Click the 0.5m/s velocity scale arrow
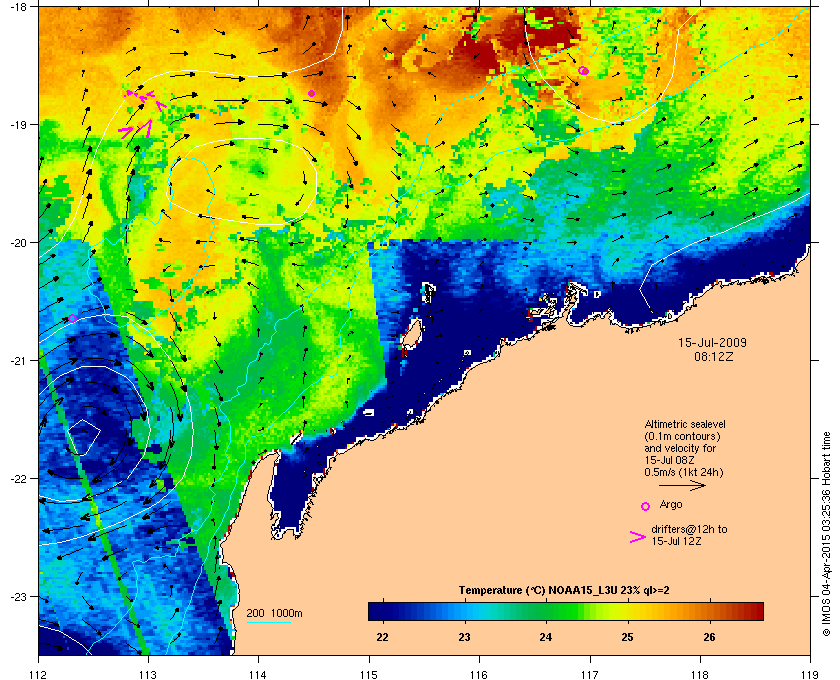840x680 pixels. click(x=682, y=485)
